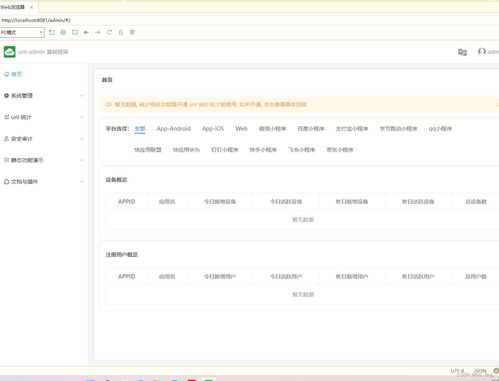Click JSON language mode in status bar
Viewport: 499px width, 381px height.
point(480,371)
